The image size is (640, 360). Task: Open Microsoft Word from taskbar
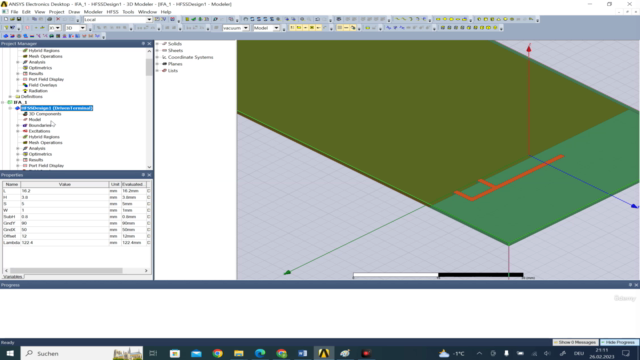(302, 353)
